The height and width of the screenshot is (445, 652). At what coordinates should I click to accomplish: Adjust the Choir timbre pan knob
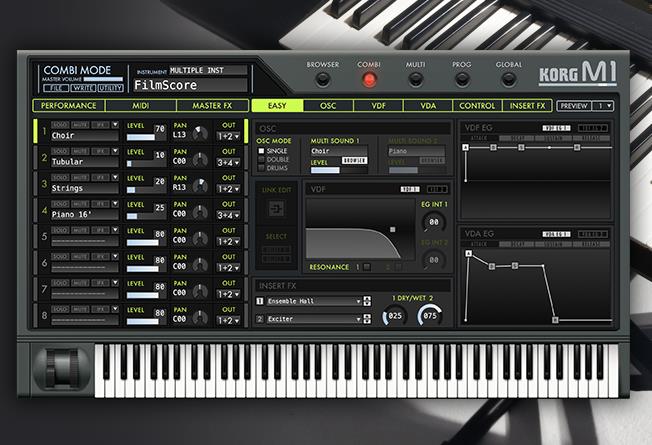pyautogui.click(x=200, y=134)
